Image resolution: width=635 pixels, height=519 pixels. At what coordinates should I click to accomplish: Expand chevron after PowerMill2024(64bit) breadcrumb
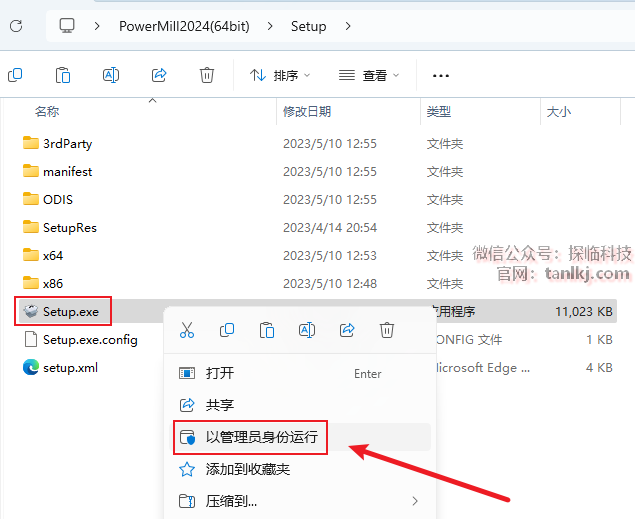coord(270,26)
